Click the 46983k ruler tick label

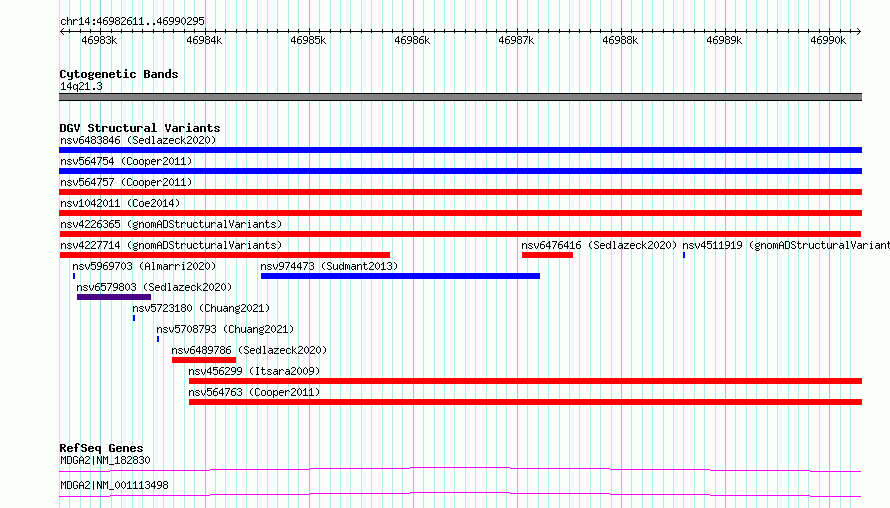(x=99, y=40)
